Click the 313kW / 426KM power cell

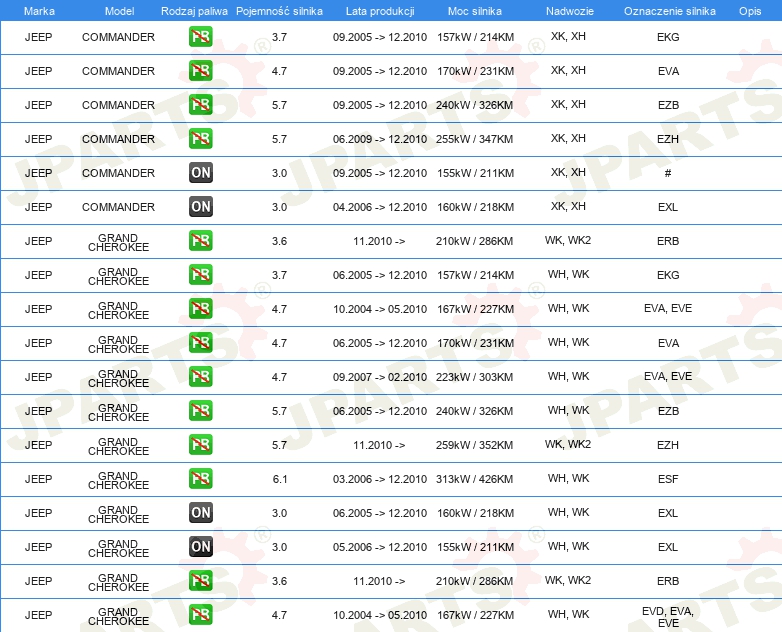[474, 479]
